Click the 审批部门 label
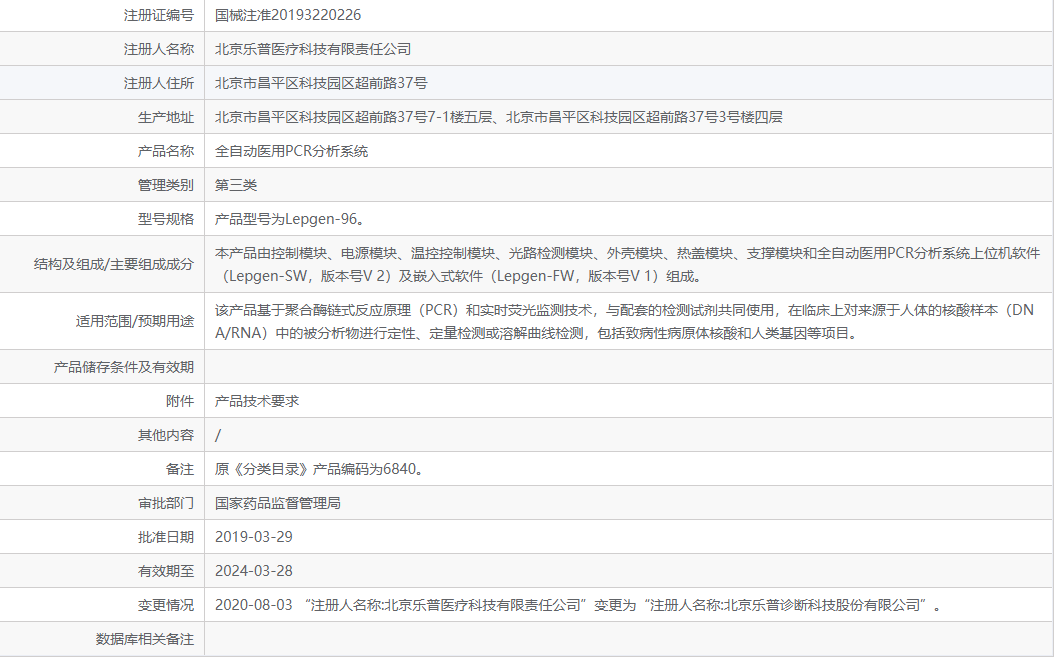This screenshot has height=660, width=1058. pyautogui.click(x=166, y=503)
